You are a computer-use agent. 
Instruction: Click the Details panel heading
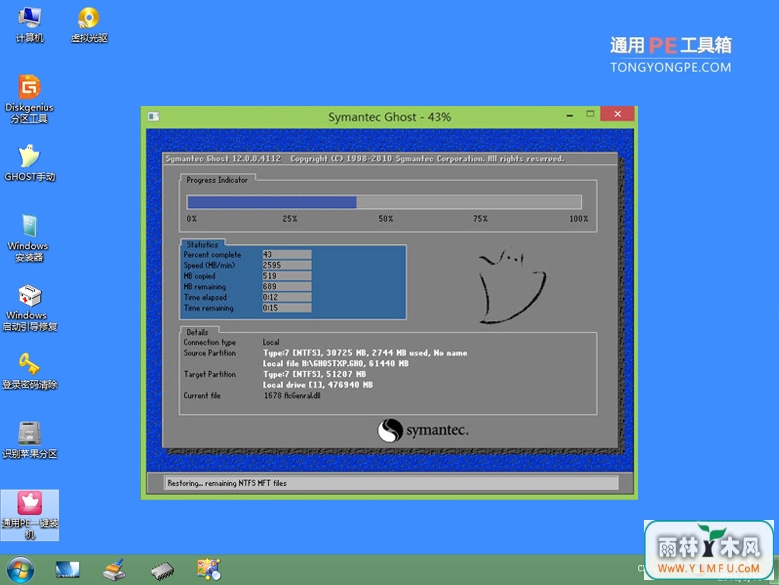pos(197,332)
